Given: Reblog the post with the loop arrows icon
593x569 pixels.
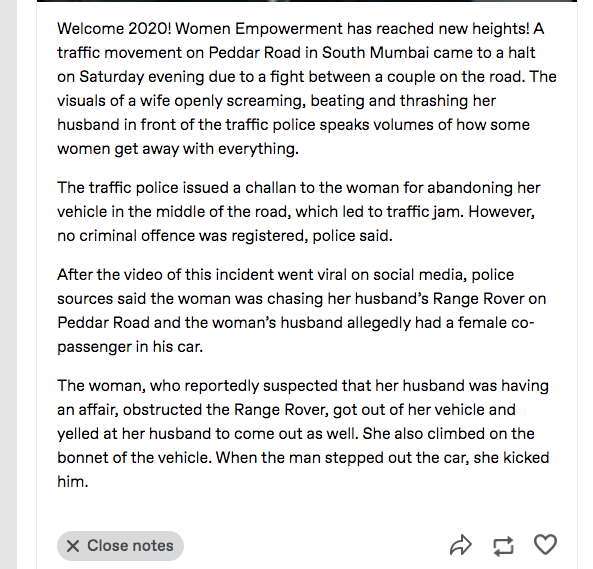Looking at the screenshot, I should coord(503,546).
